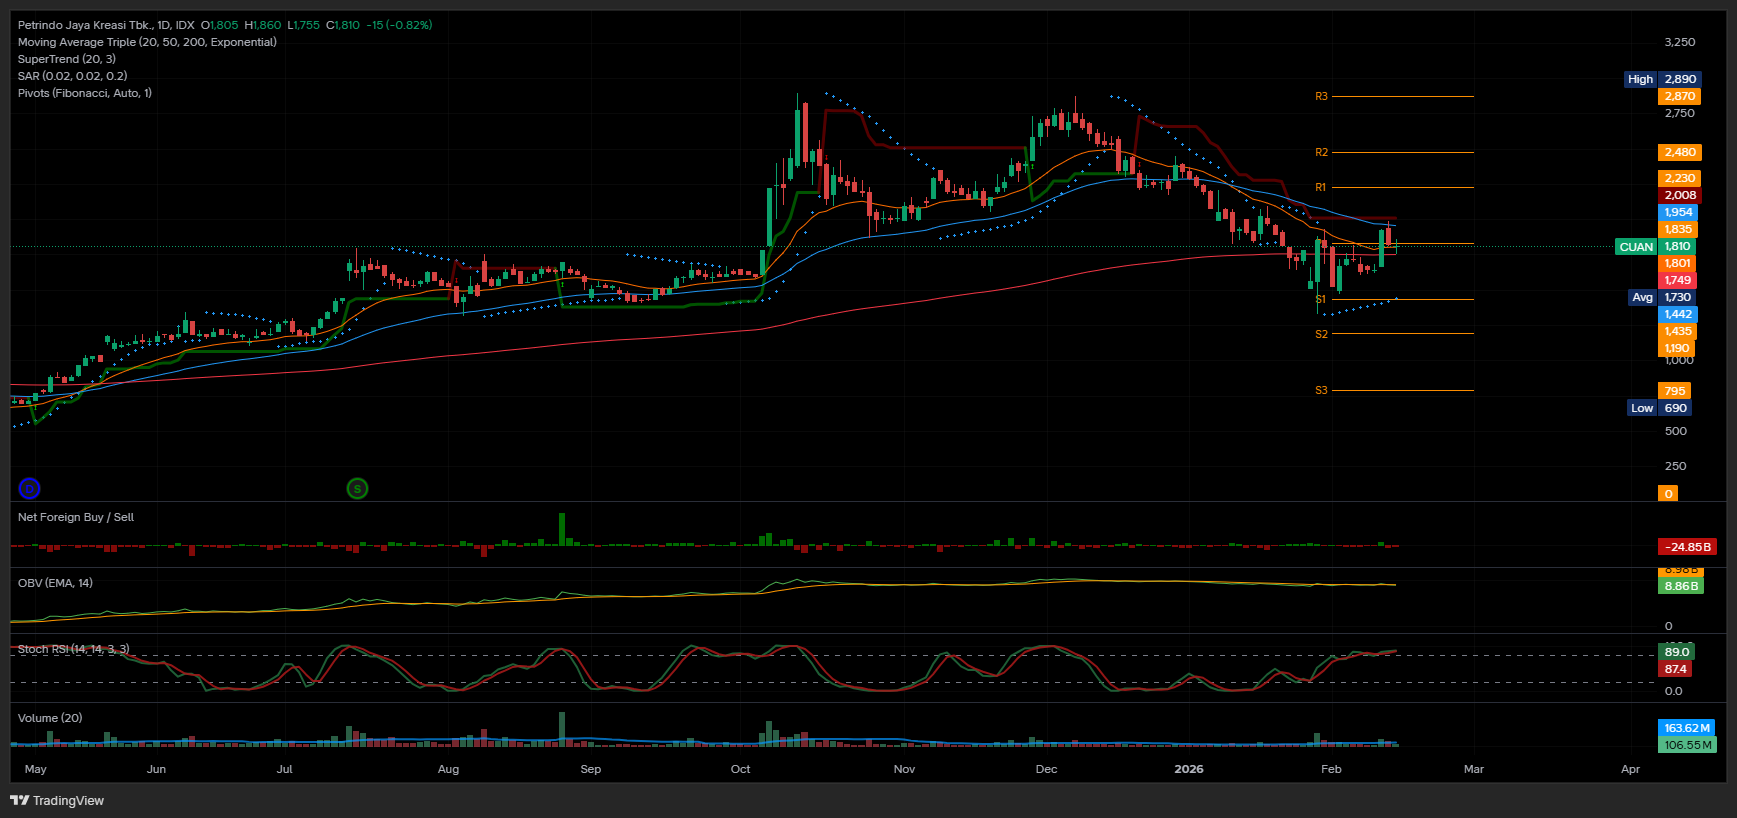Click the R3 pivot level label

point(1321,97)
